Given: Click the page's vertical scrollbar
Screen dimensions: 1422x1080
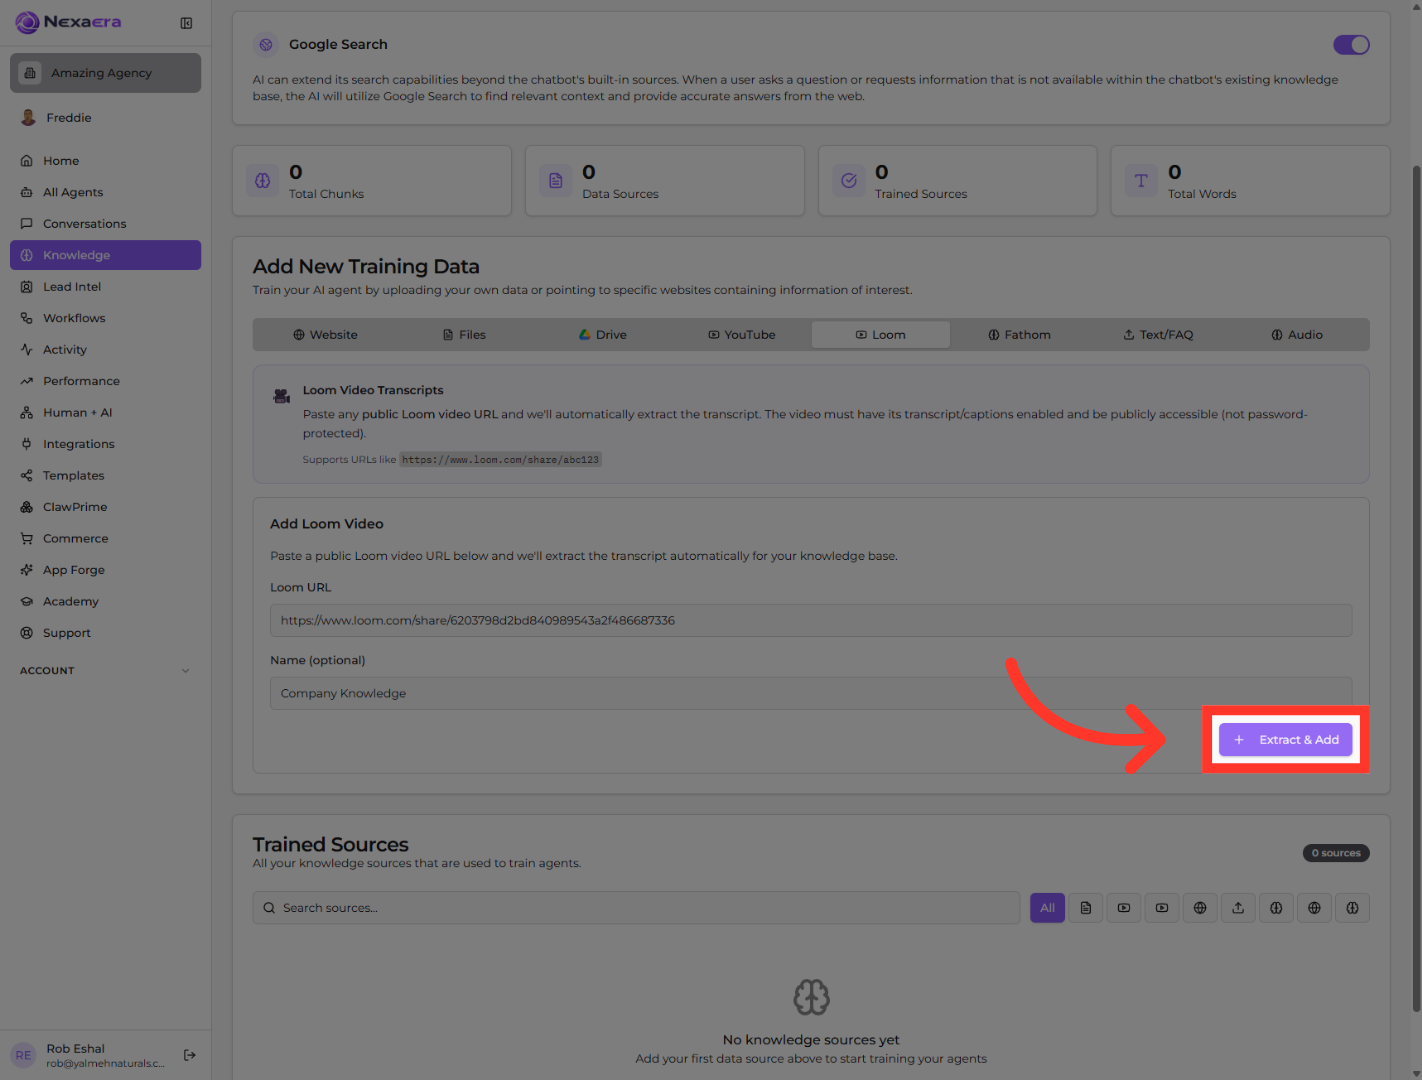Looking at the screenshot, I should pos(1416,588).
